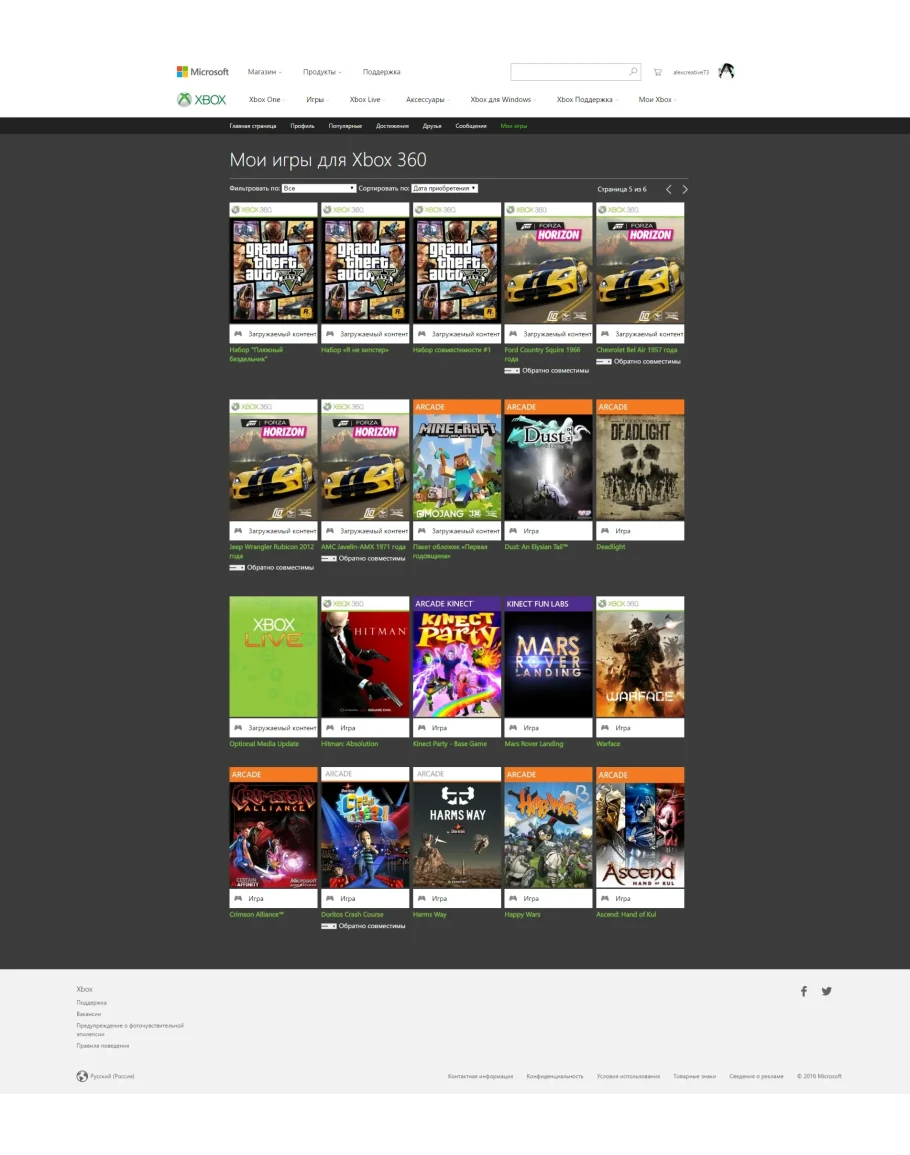The width and height of the screenshot is (910, 1155).
Task: Open the Фильтровать по dropdown
Action: click(x=319, y=188)
